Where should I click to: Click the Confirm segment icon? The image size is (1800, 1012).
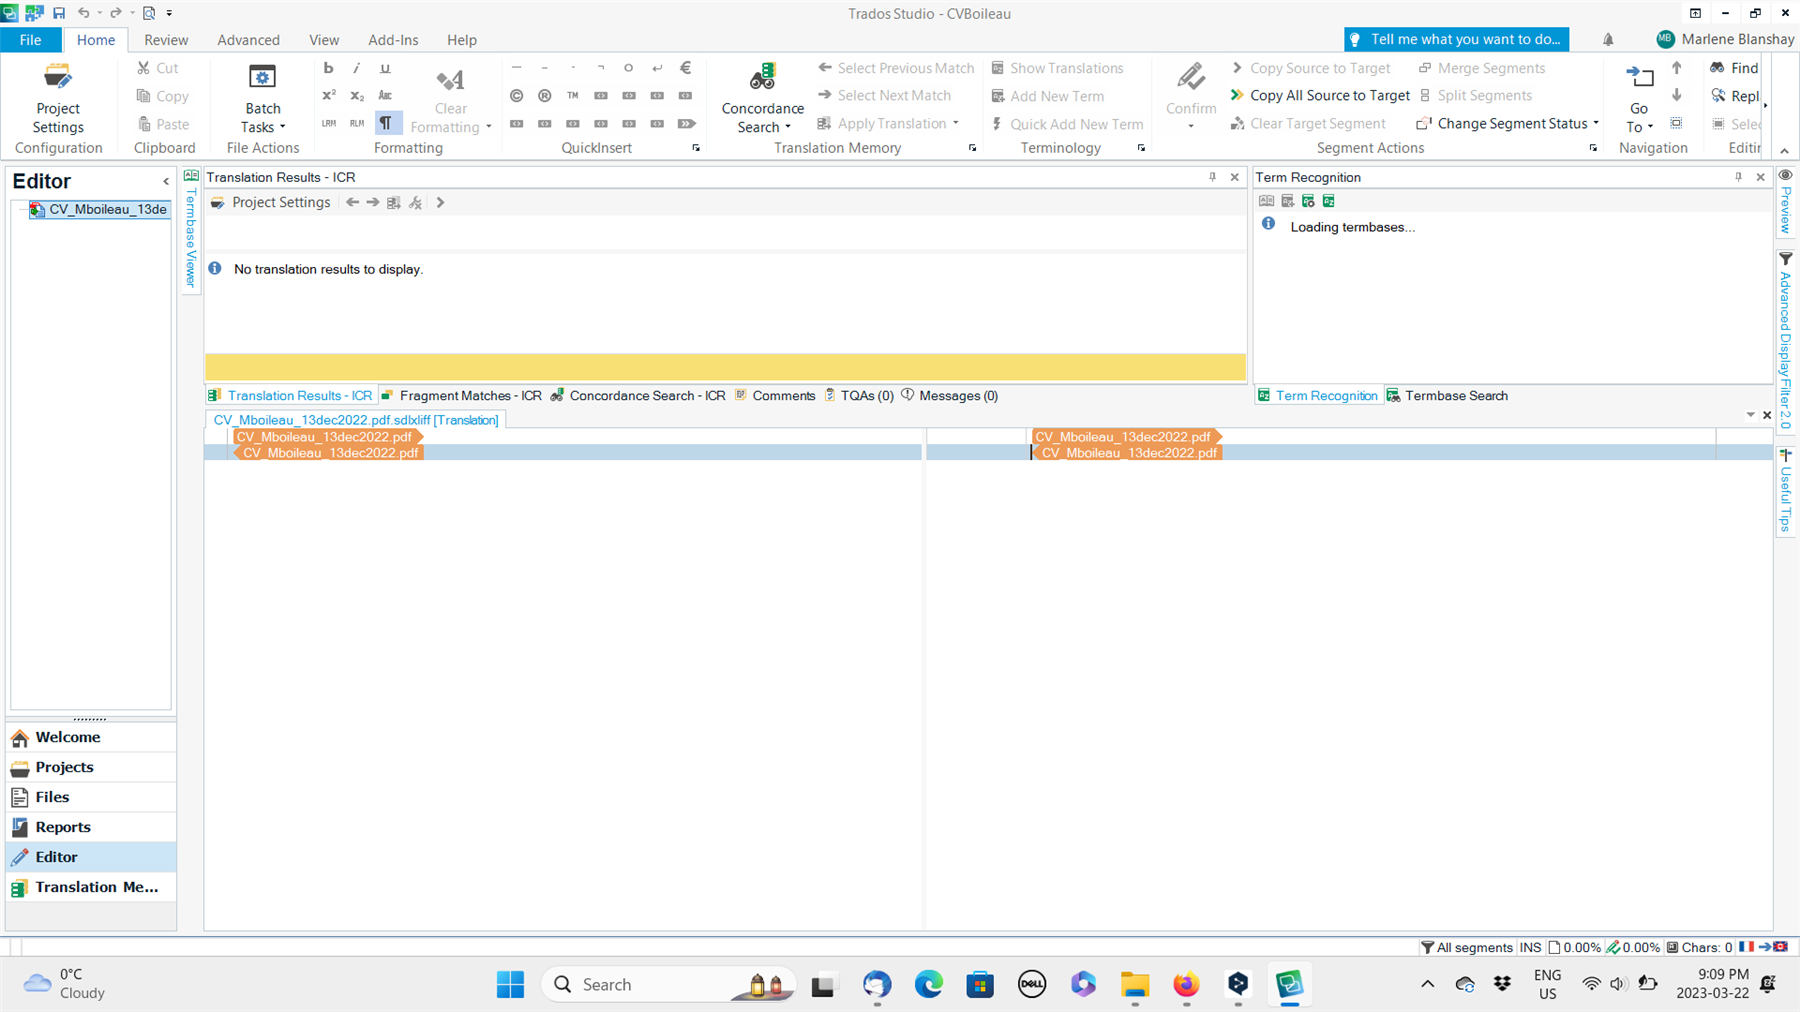[1190, 78]
